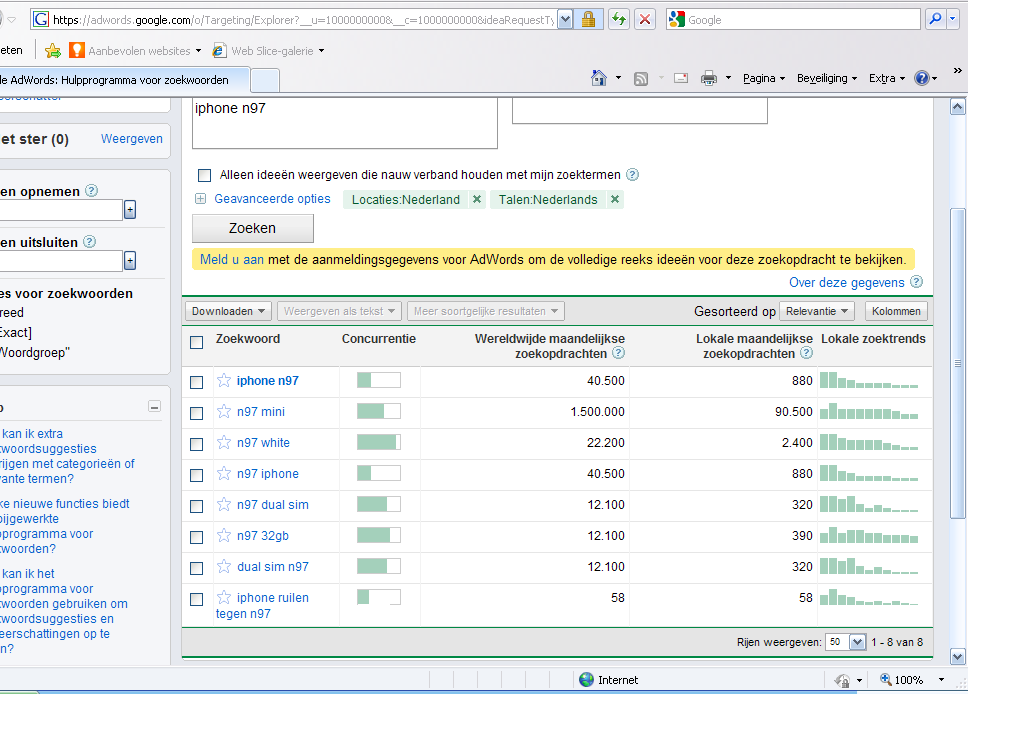Image resolution: width=1024 pixels, height=742 pixels.
Task: Open help icon beside Over deze gegevens
Action: [917, 282]
